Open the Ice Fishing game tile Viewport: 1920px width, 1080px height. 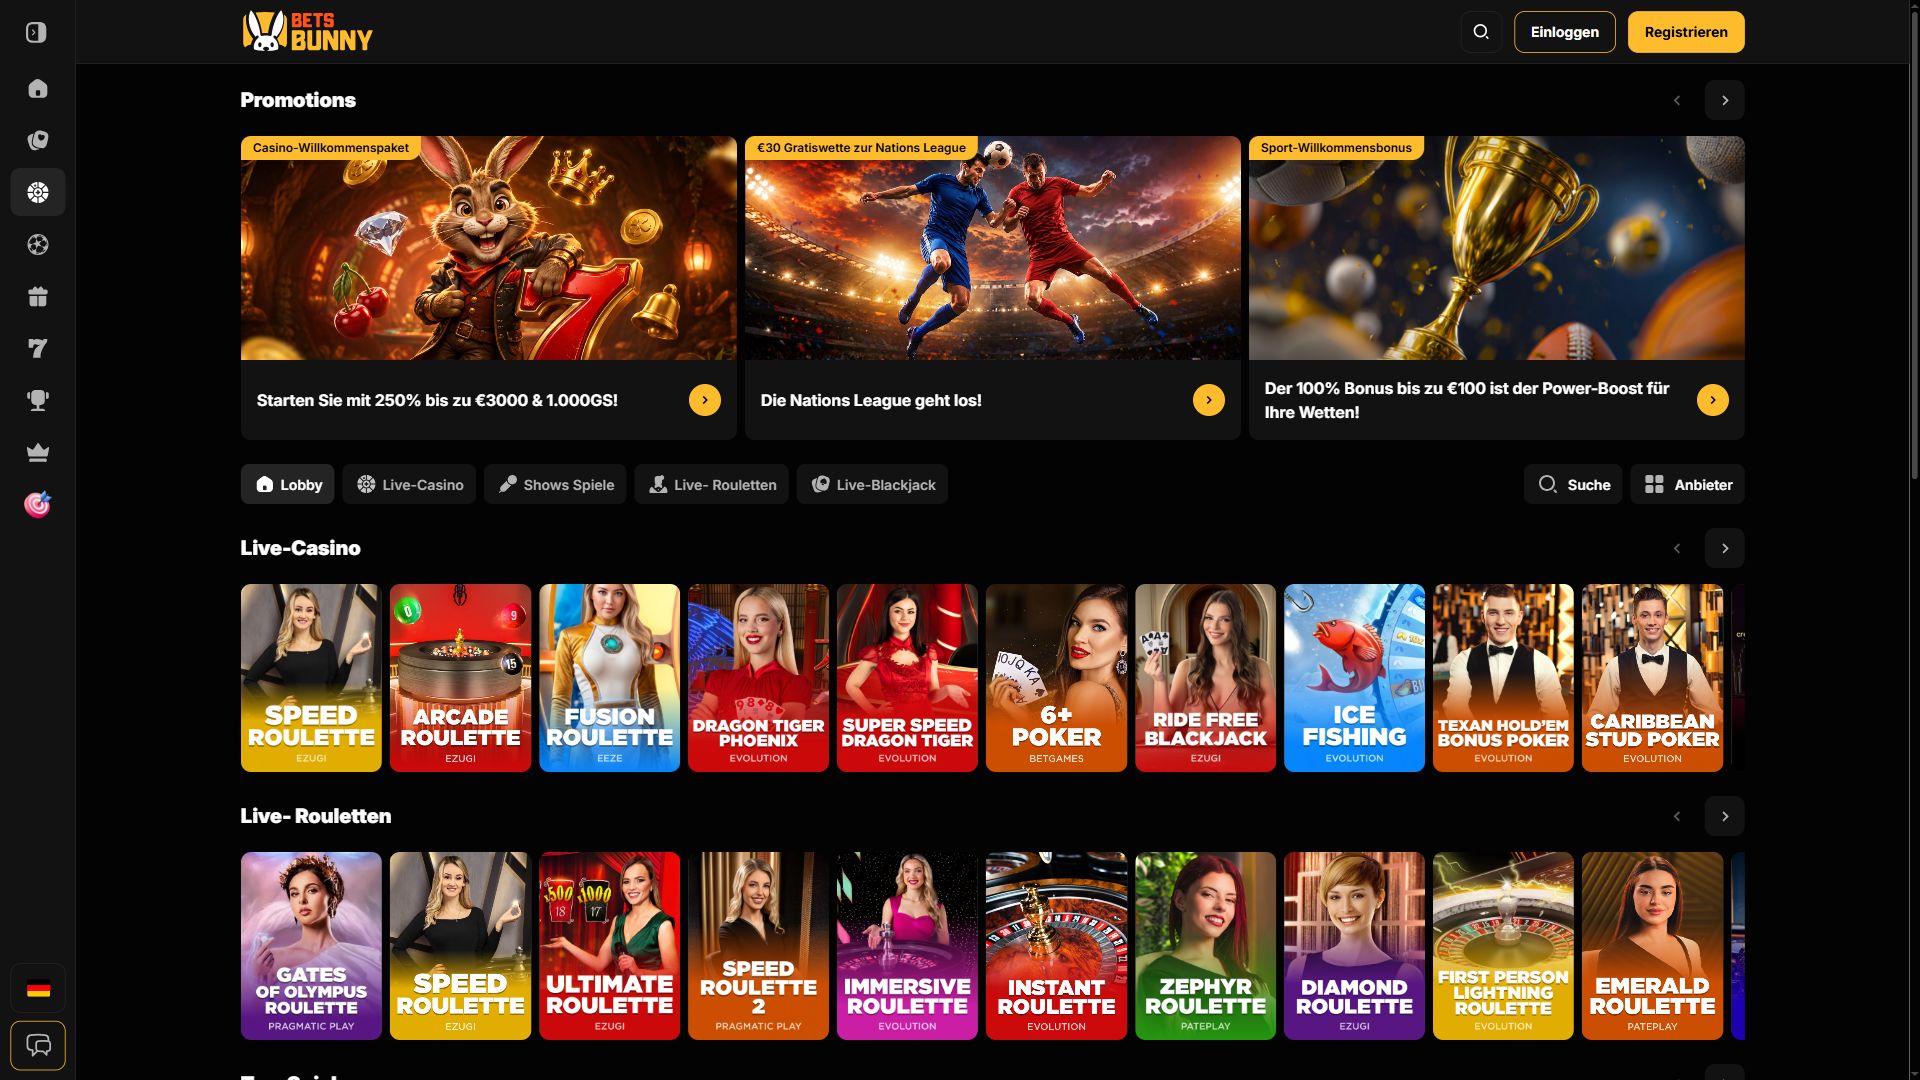click(1354, 678)
